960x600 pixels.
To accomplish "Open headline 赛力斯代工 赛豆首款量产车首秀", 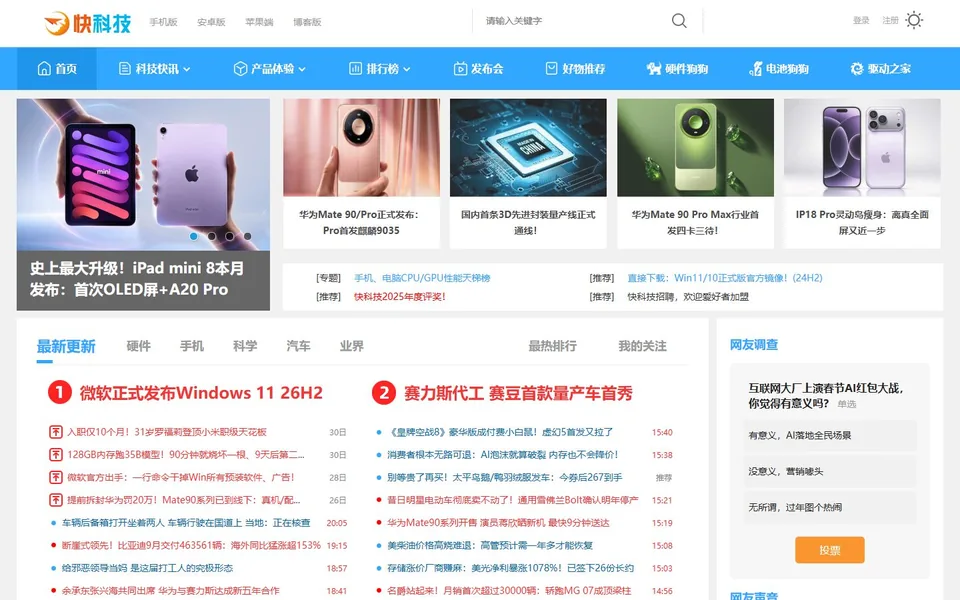I will click(x=518, y=393).
